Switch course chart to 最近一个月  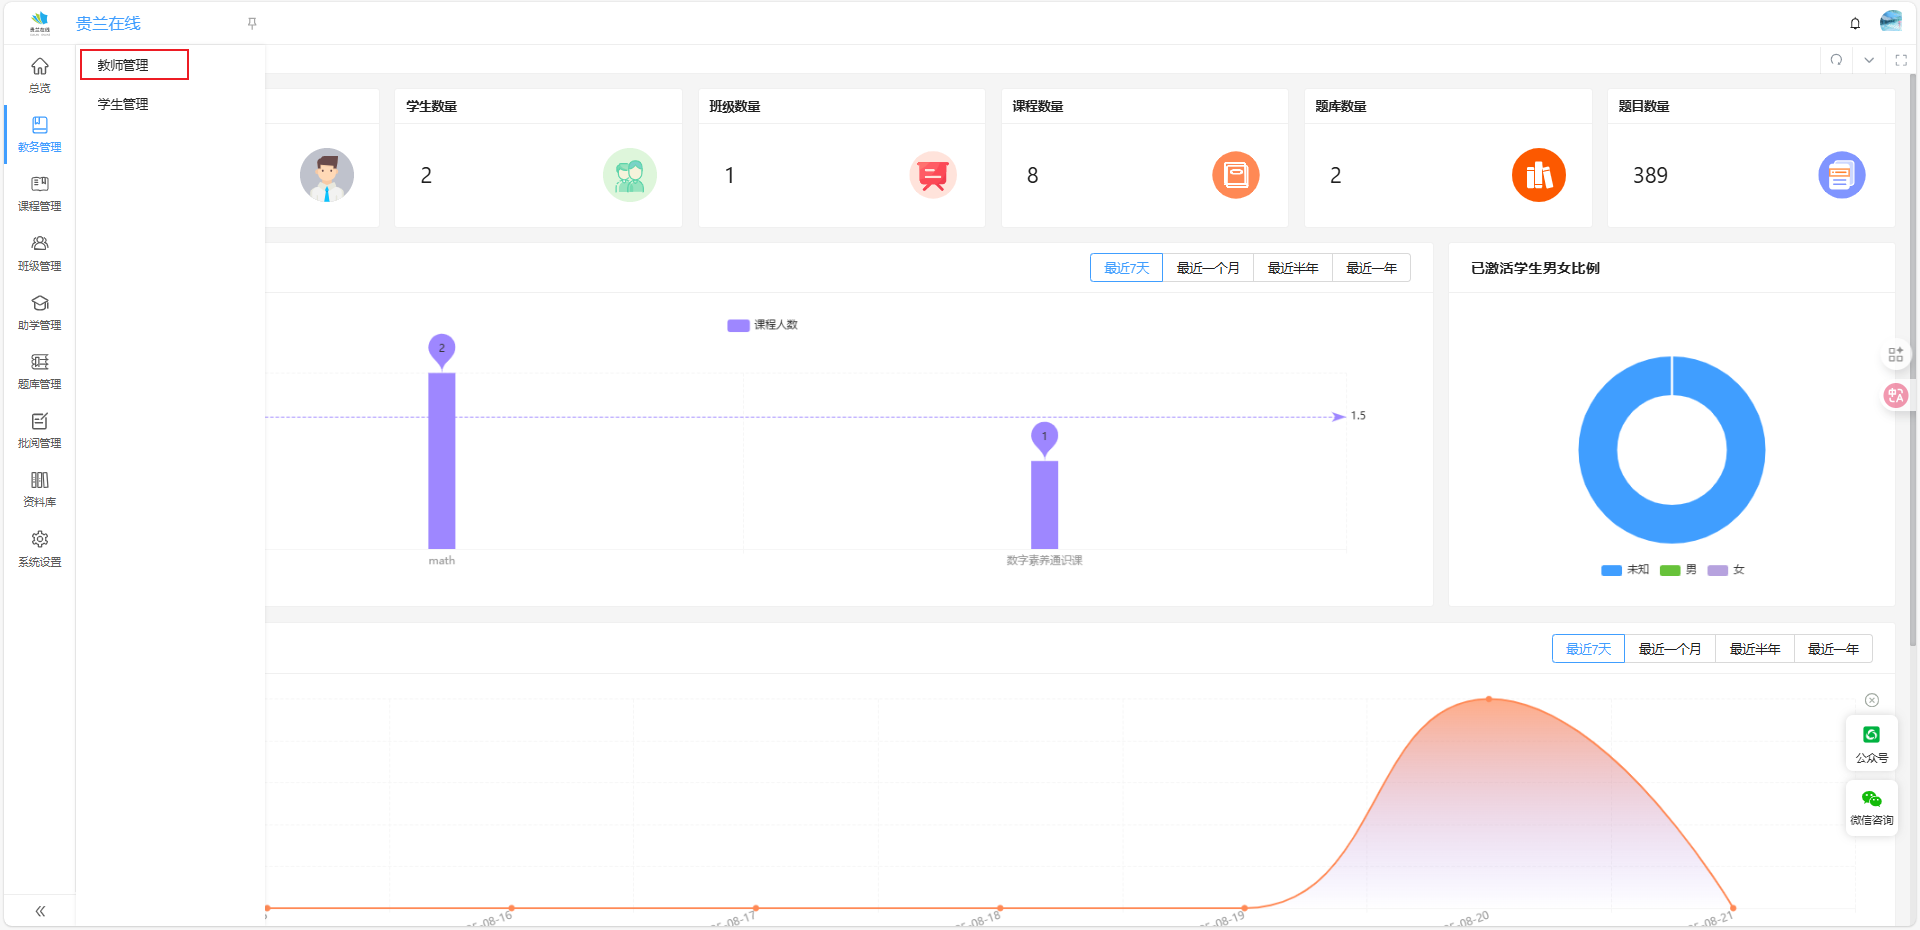pos(1207,268)
